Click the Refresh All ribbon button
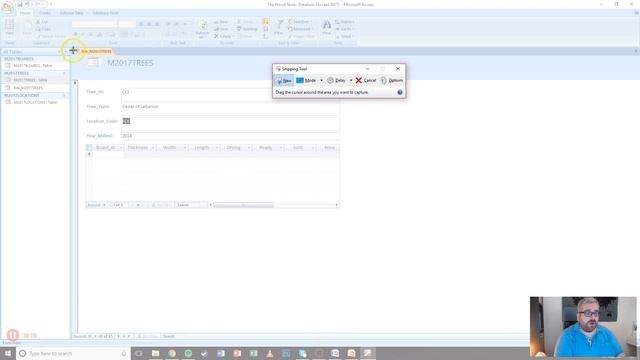640x360 pixels. click(x=202, y=29)
